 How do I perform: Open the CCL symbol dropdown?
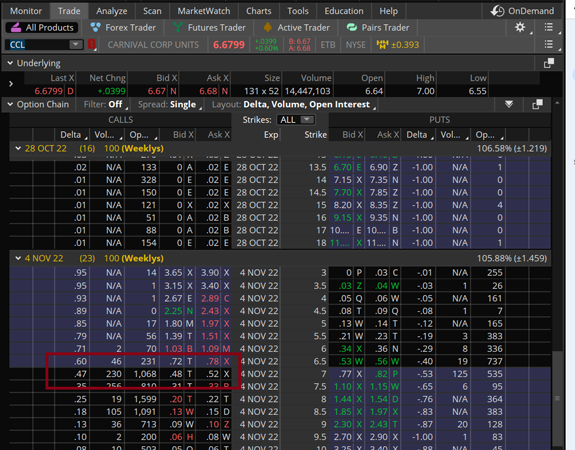pyautogui.click(x=76, y=45)
